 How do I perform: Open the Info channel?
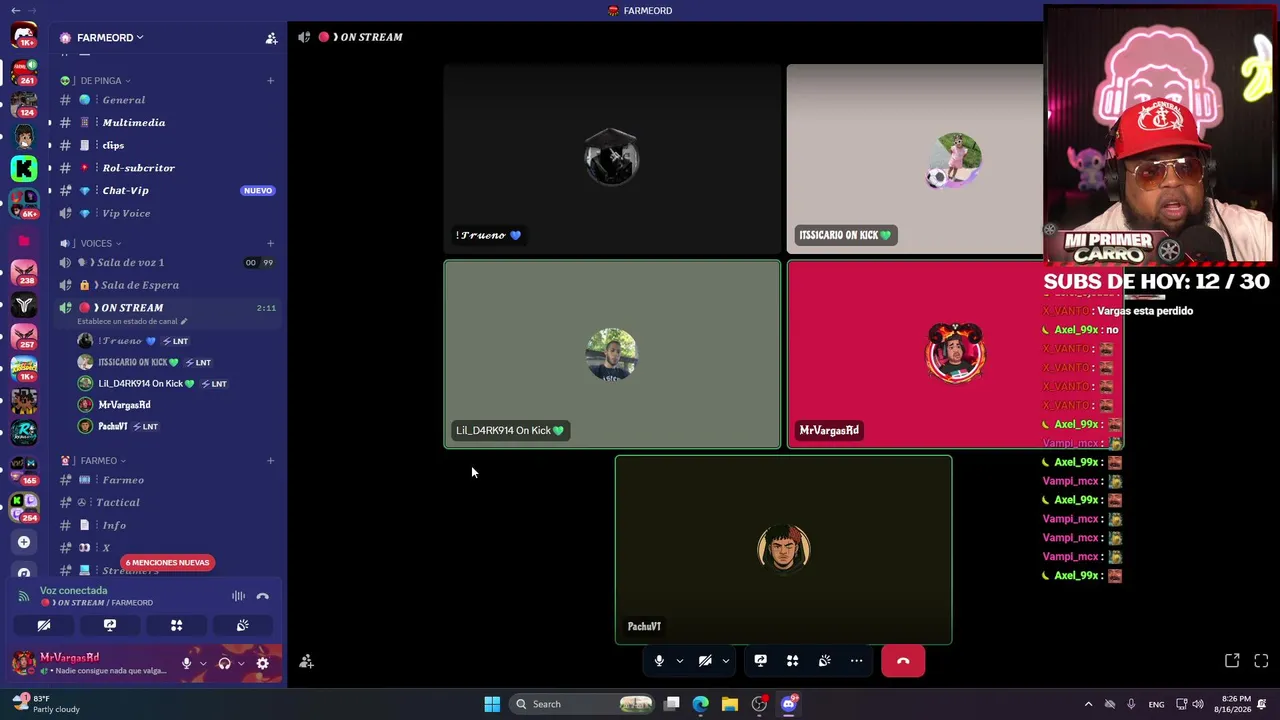coord(168,525)
